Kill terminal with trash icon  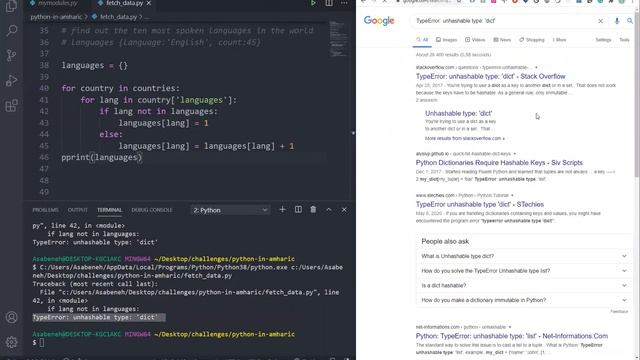[313, 210]
